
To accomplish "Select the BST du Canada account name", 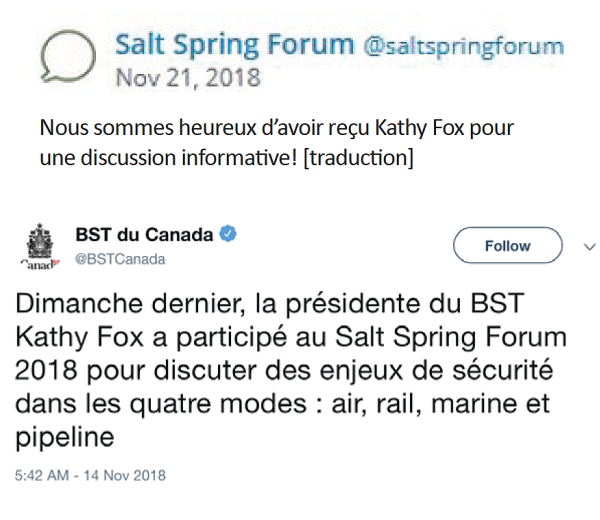I will [x=144, y=235].
